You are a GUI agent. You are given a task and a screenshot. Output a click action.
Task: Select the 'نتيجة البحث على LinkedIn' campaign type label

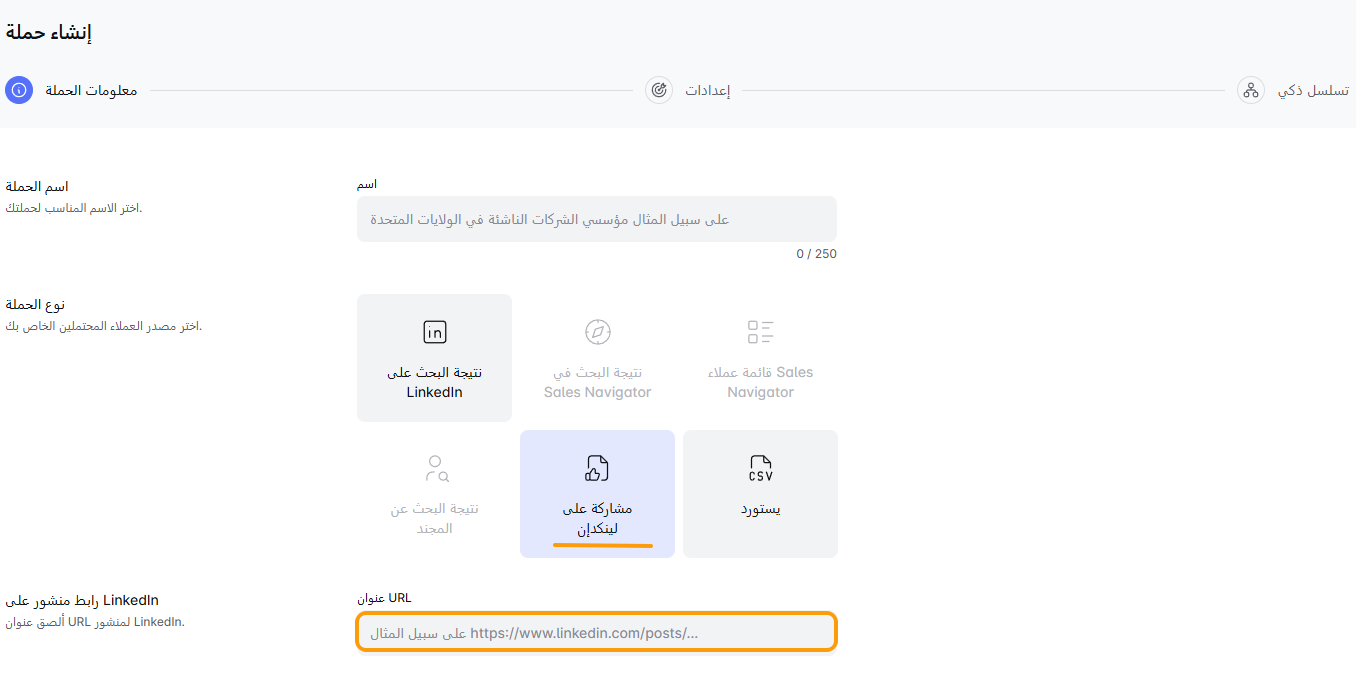(434, 382)
